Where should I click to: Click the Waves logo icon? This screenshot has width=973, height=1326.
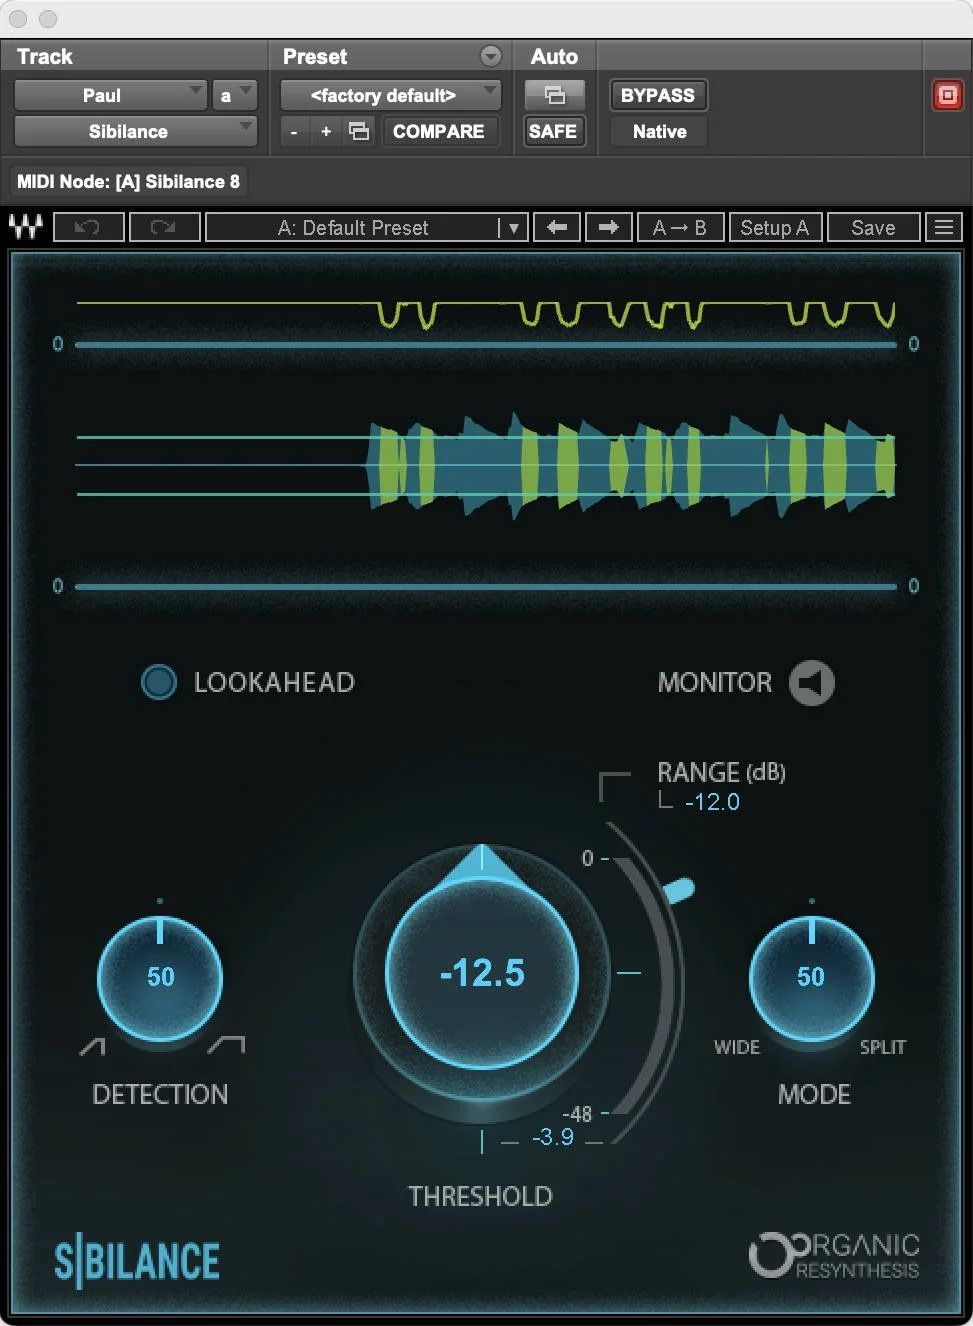tap(25, 228)
